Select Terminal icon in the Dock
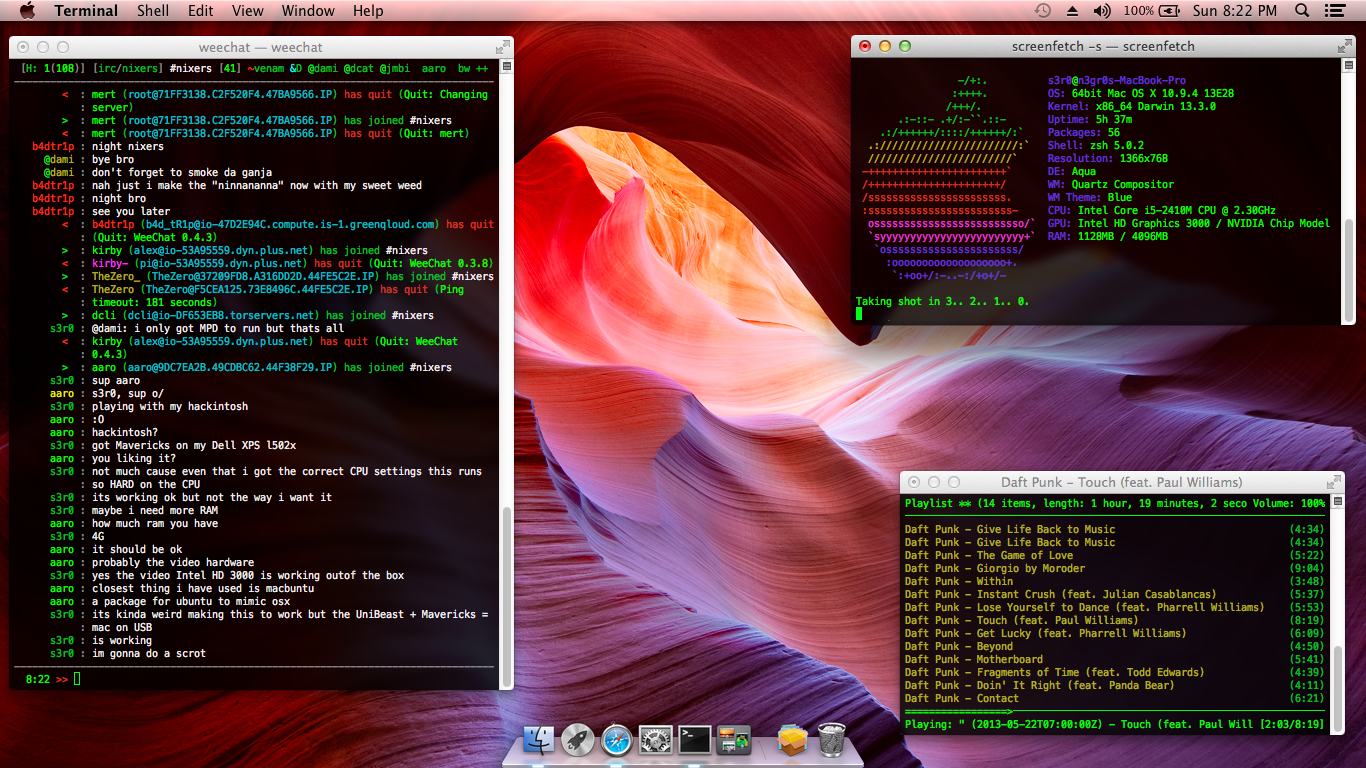1366x768 pixels. (695, 740)
